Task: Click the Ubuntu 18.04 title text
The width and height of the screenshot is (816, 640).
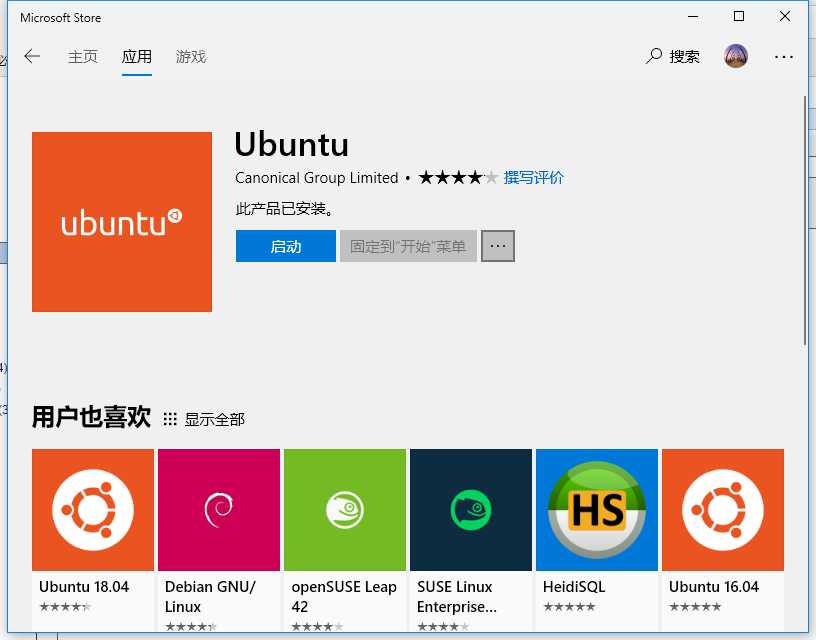Action: (84, 587)
